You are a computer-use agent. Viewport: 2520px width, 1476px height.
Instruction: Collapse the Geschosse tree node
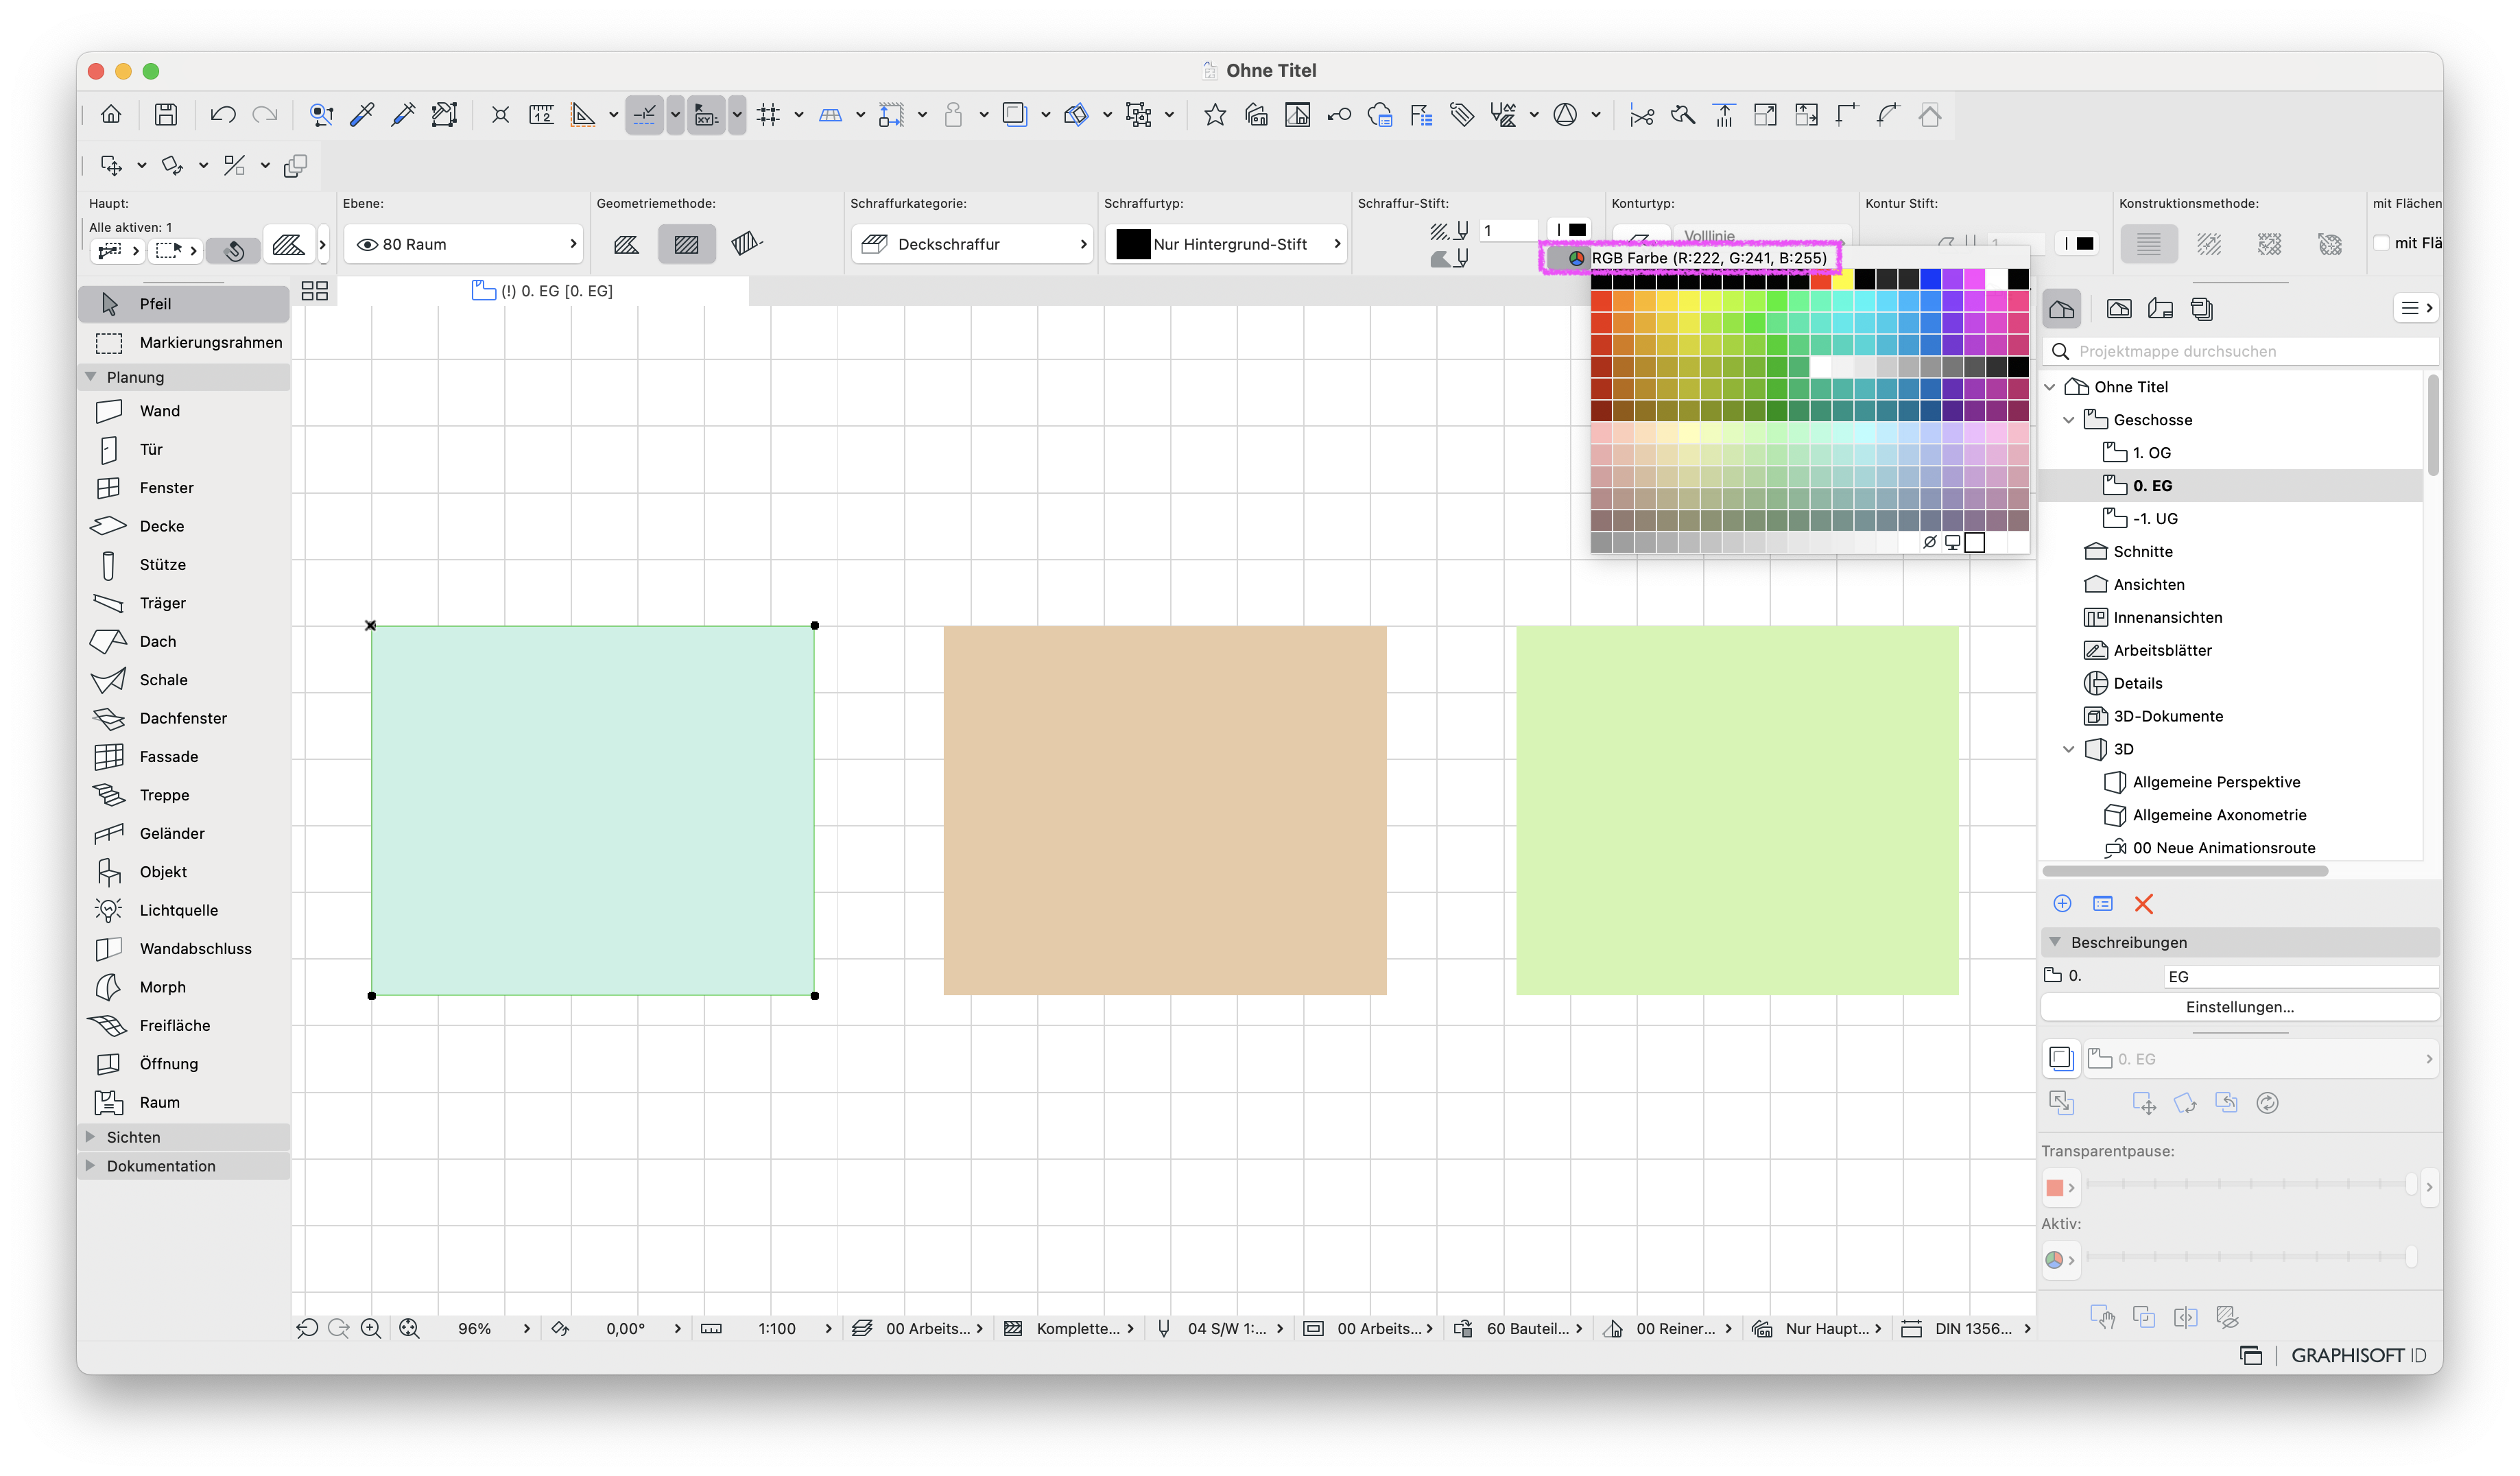[x=2069, y=420]
